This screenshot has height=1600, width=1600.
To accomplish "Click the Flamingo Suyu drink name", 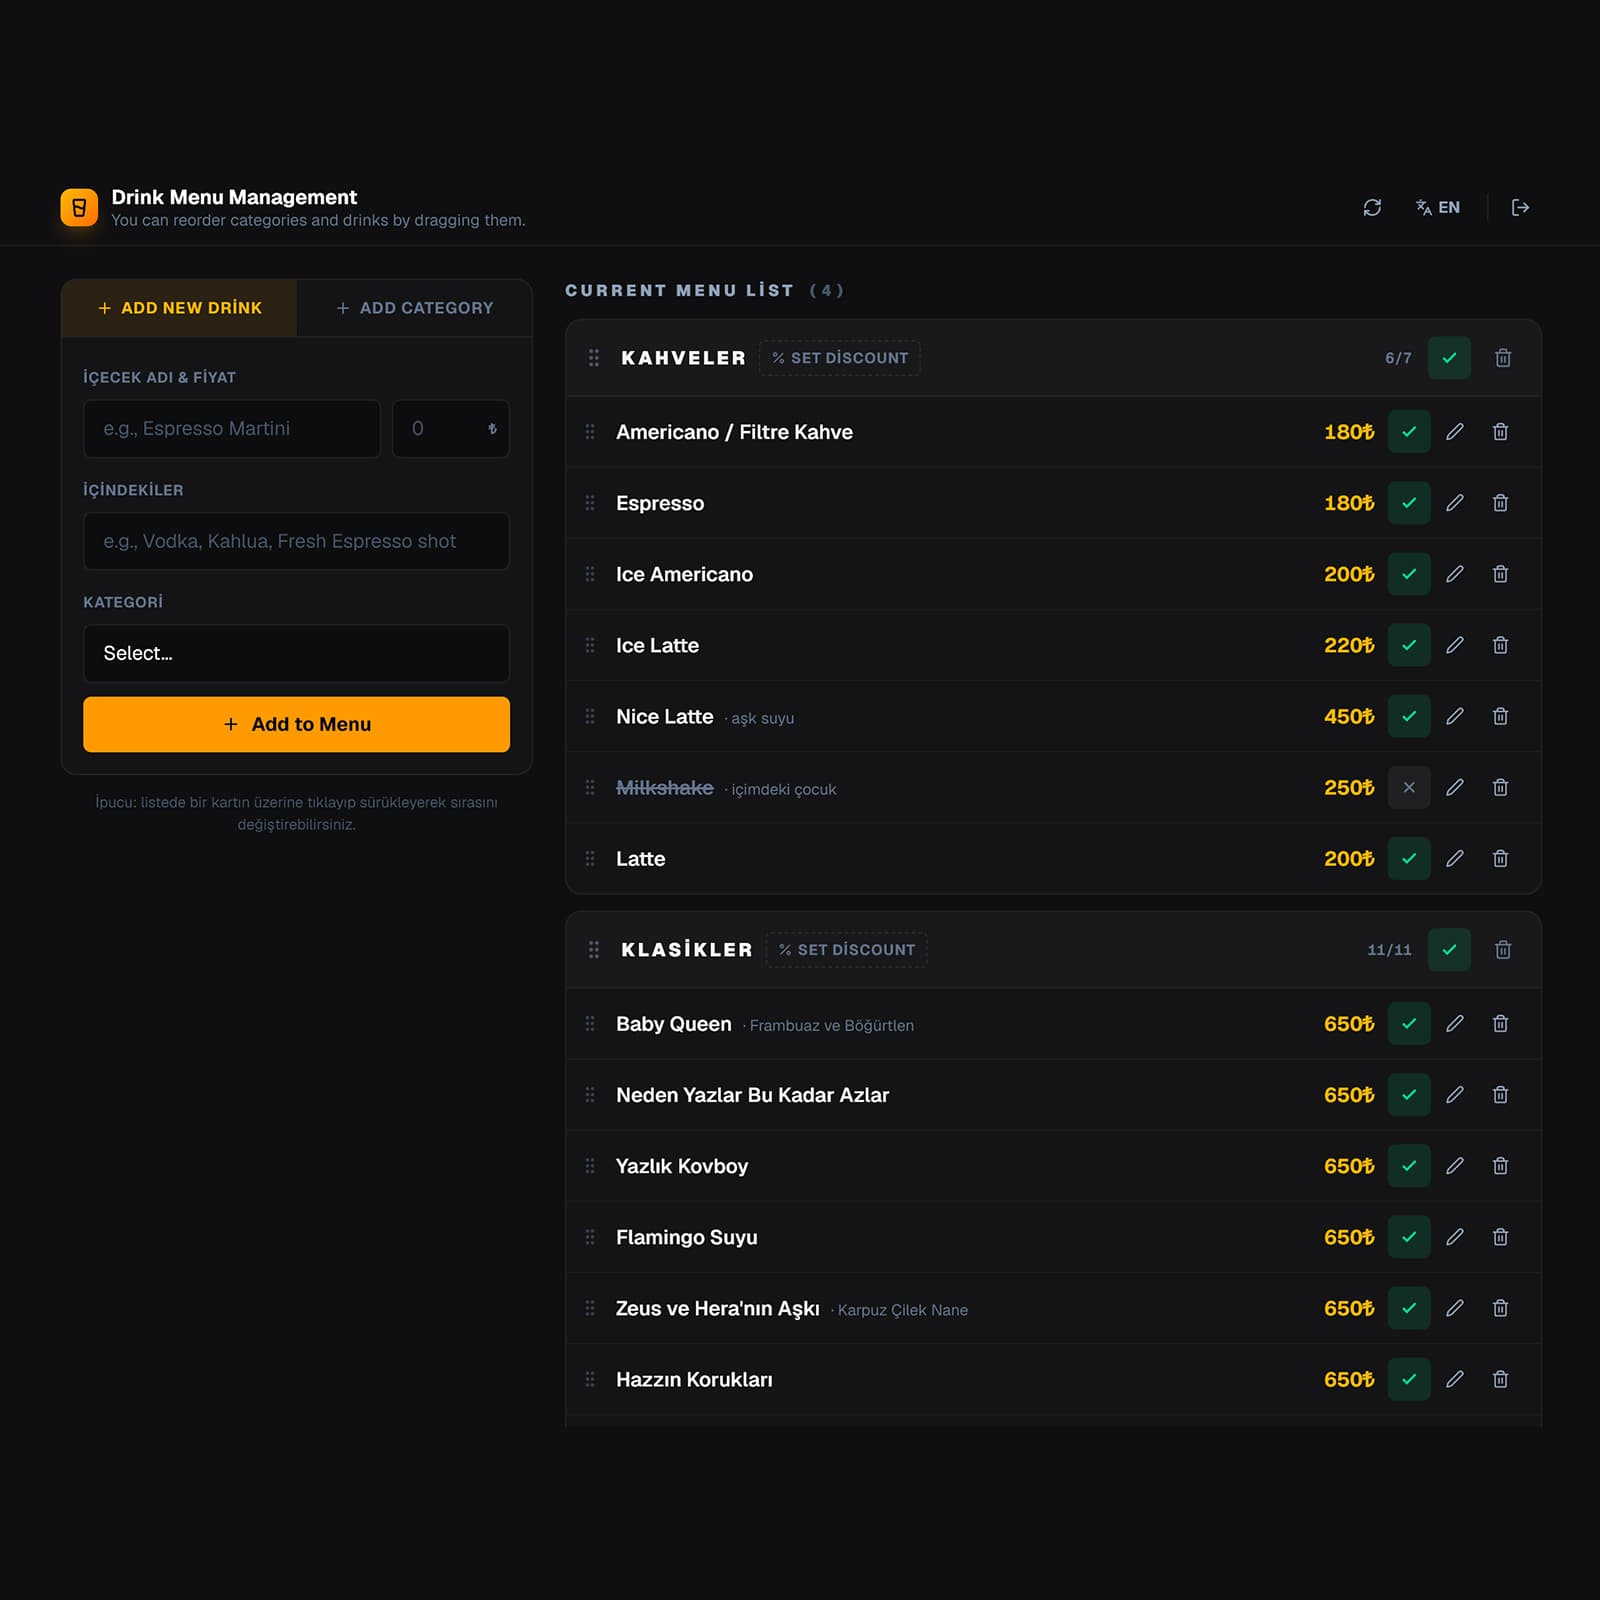I will tap(686, 1238).
